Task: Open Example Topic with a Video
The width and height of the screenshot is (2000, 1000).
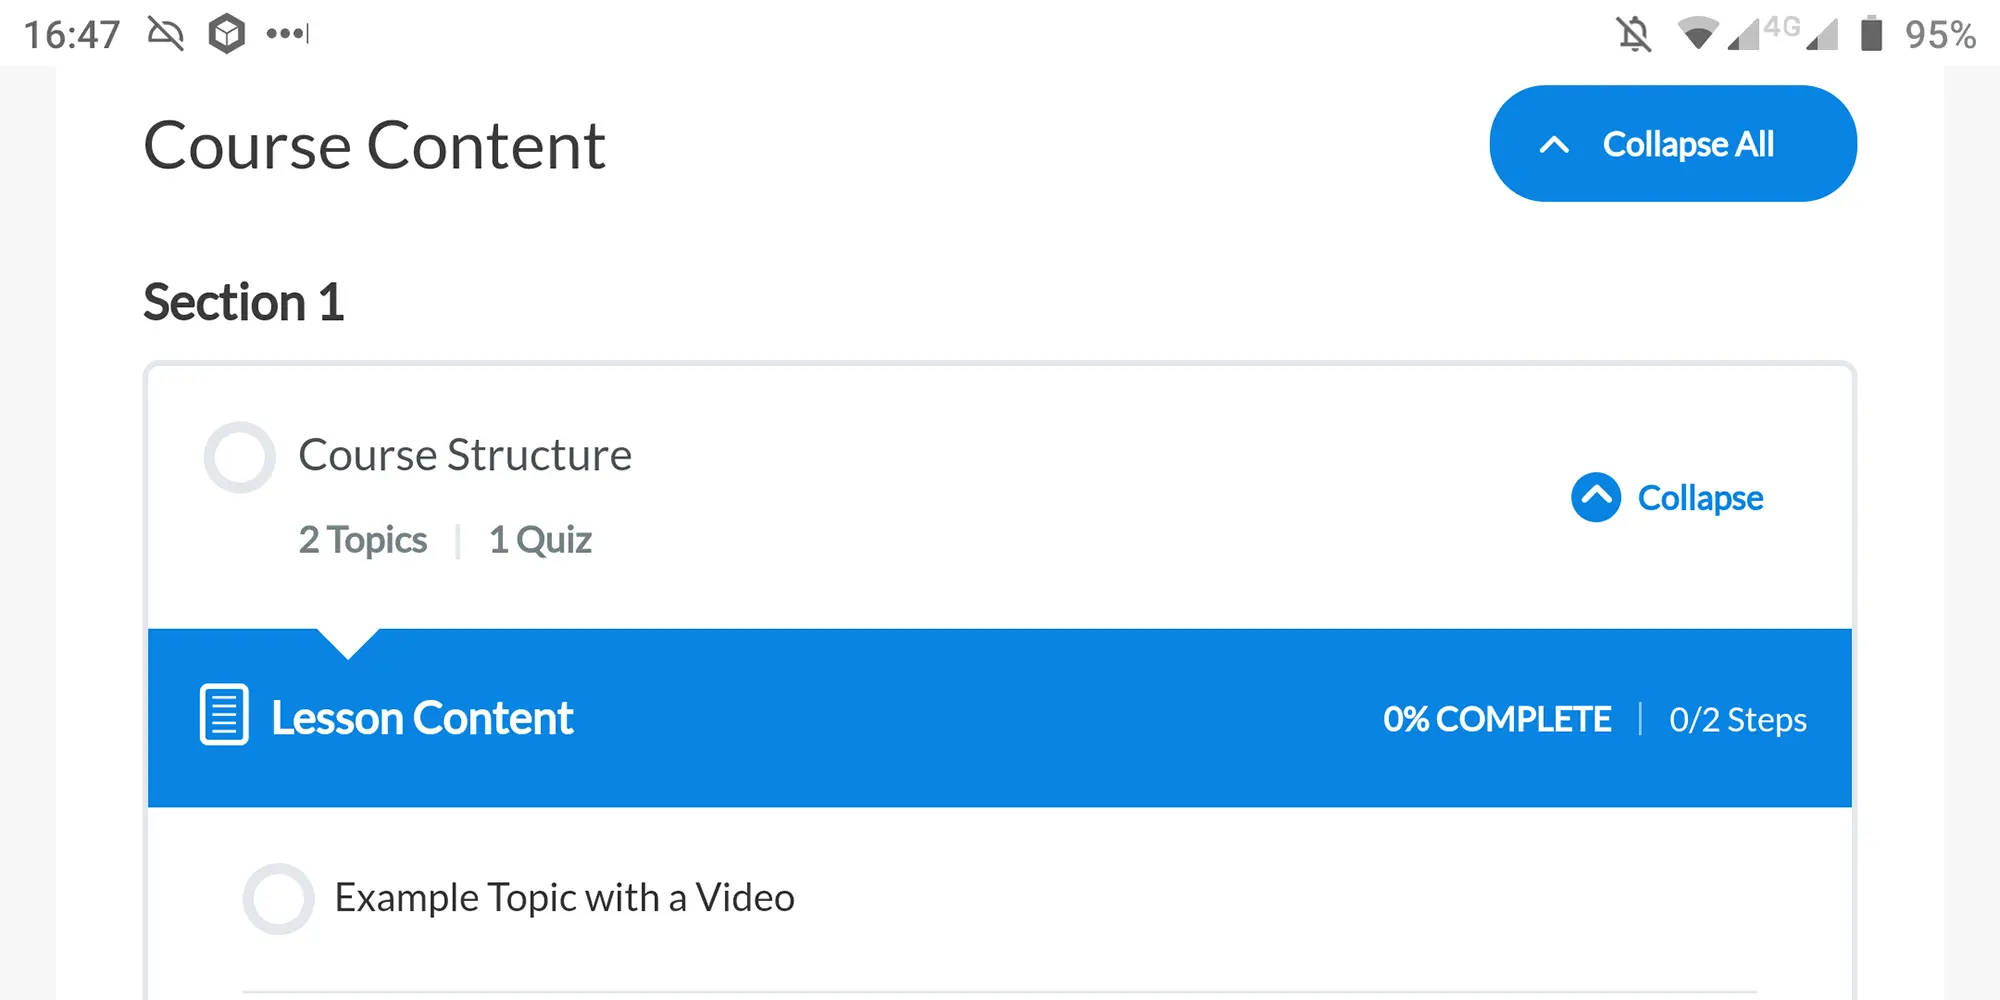Action: (564, 898)
